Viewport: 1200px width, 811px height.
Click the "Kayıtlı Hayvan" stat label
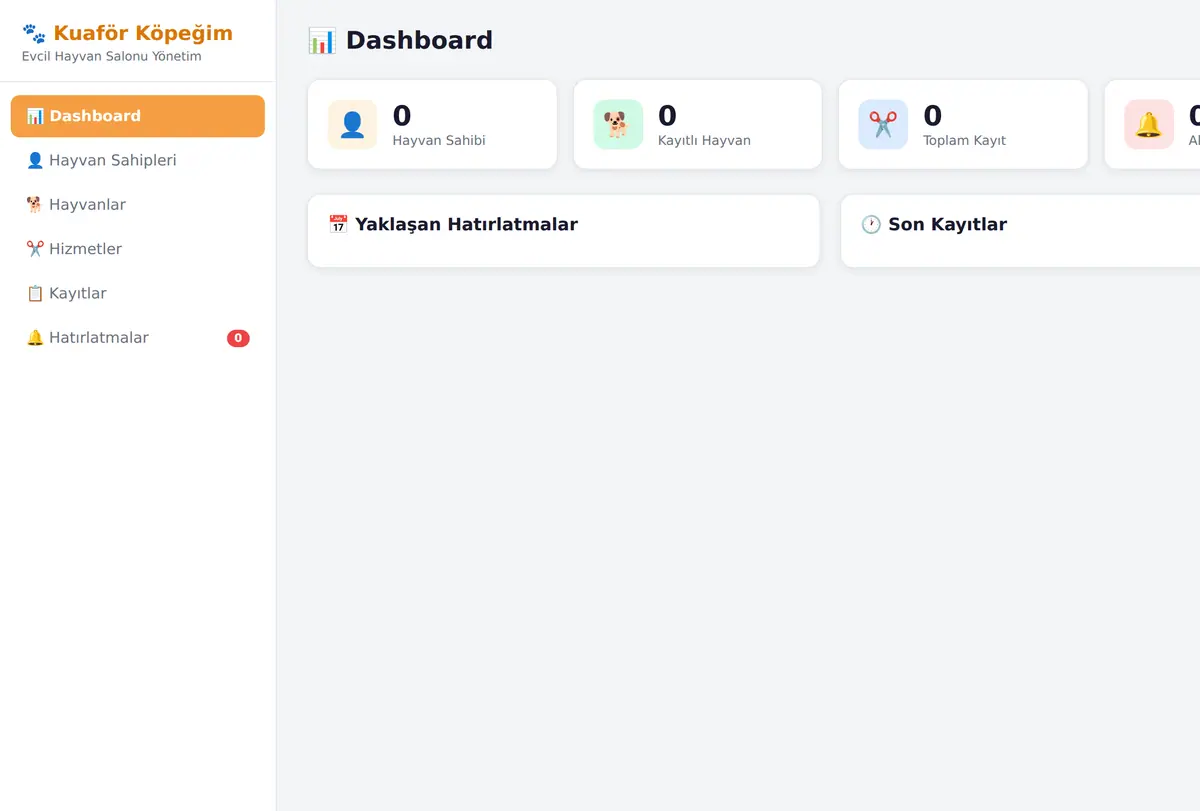tap(704, 141)
